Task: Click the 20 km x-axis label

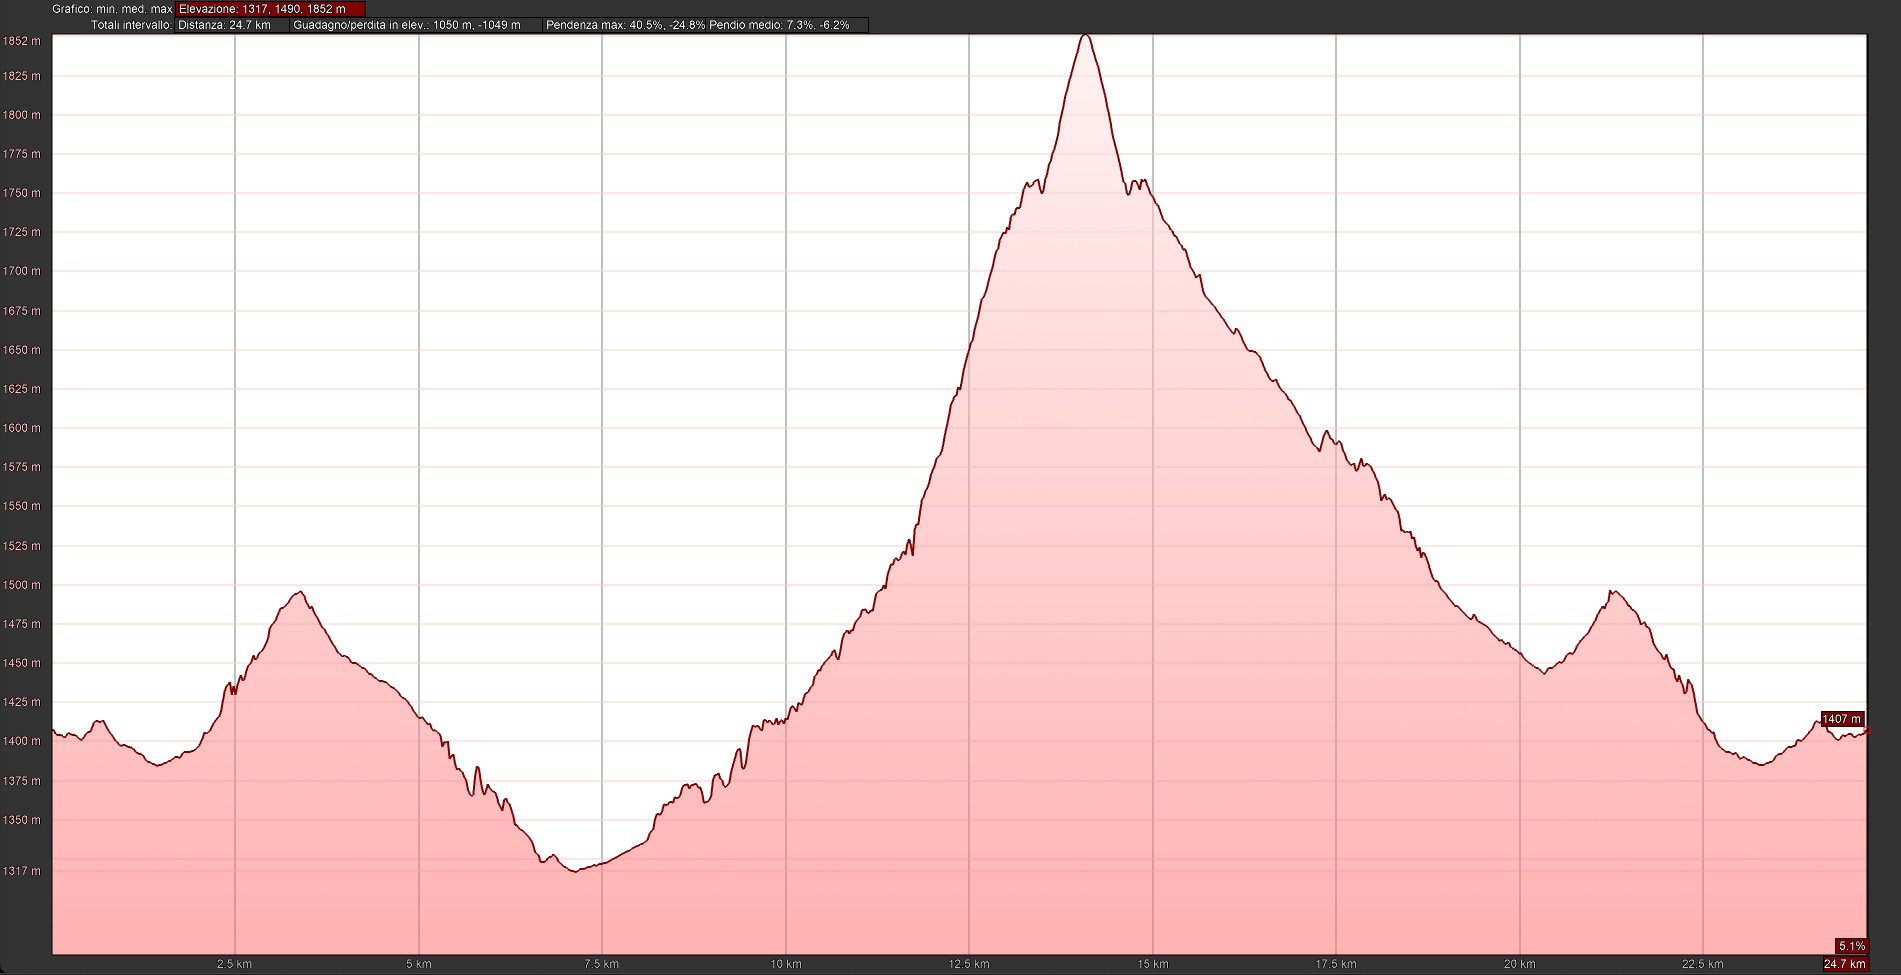Action: pos(1519,964)
